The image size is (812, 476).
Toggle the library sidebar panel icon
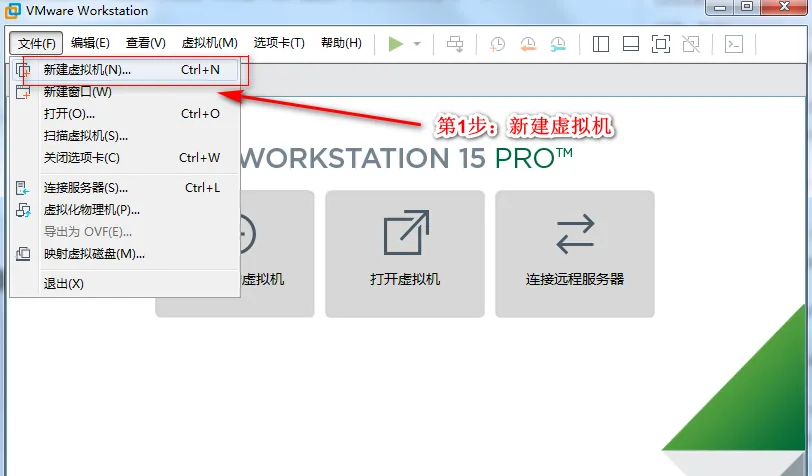coord(601,44)
